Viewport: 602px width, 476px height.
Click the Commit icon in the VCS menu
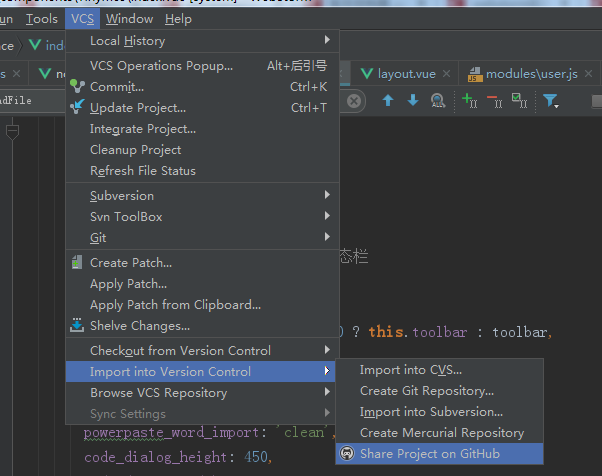tap(77, 86)
